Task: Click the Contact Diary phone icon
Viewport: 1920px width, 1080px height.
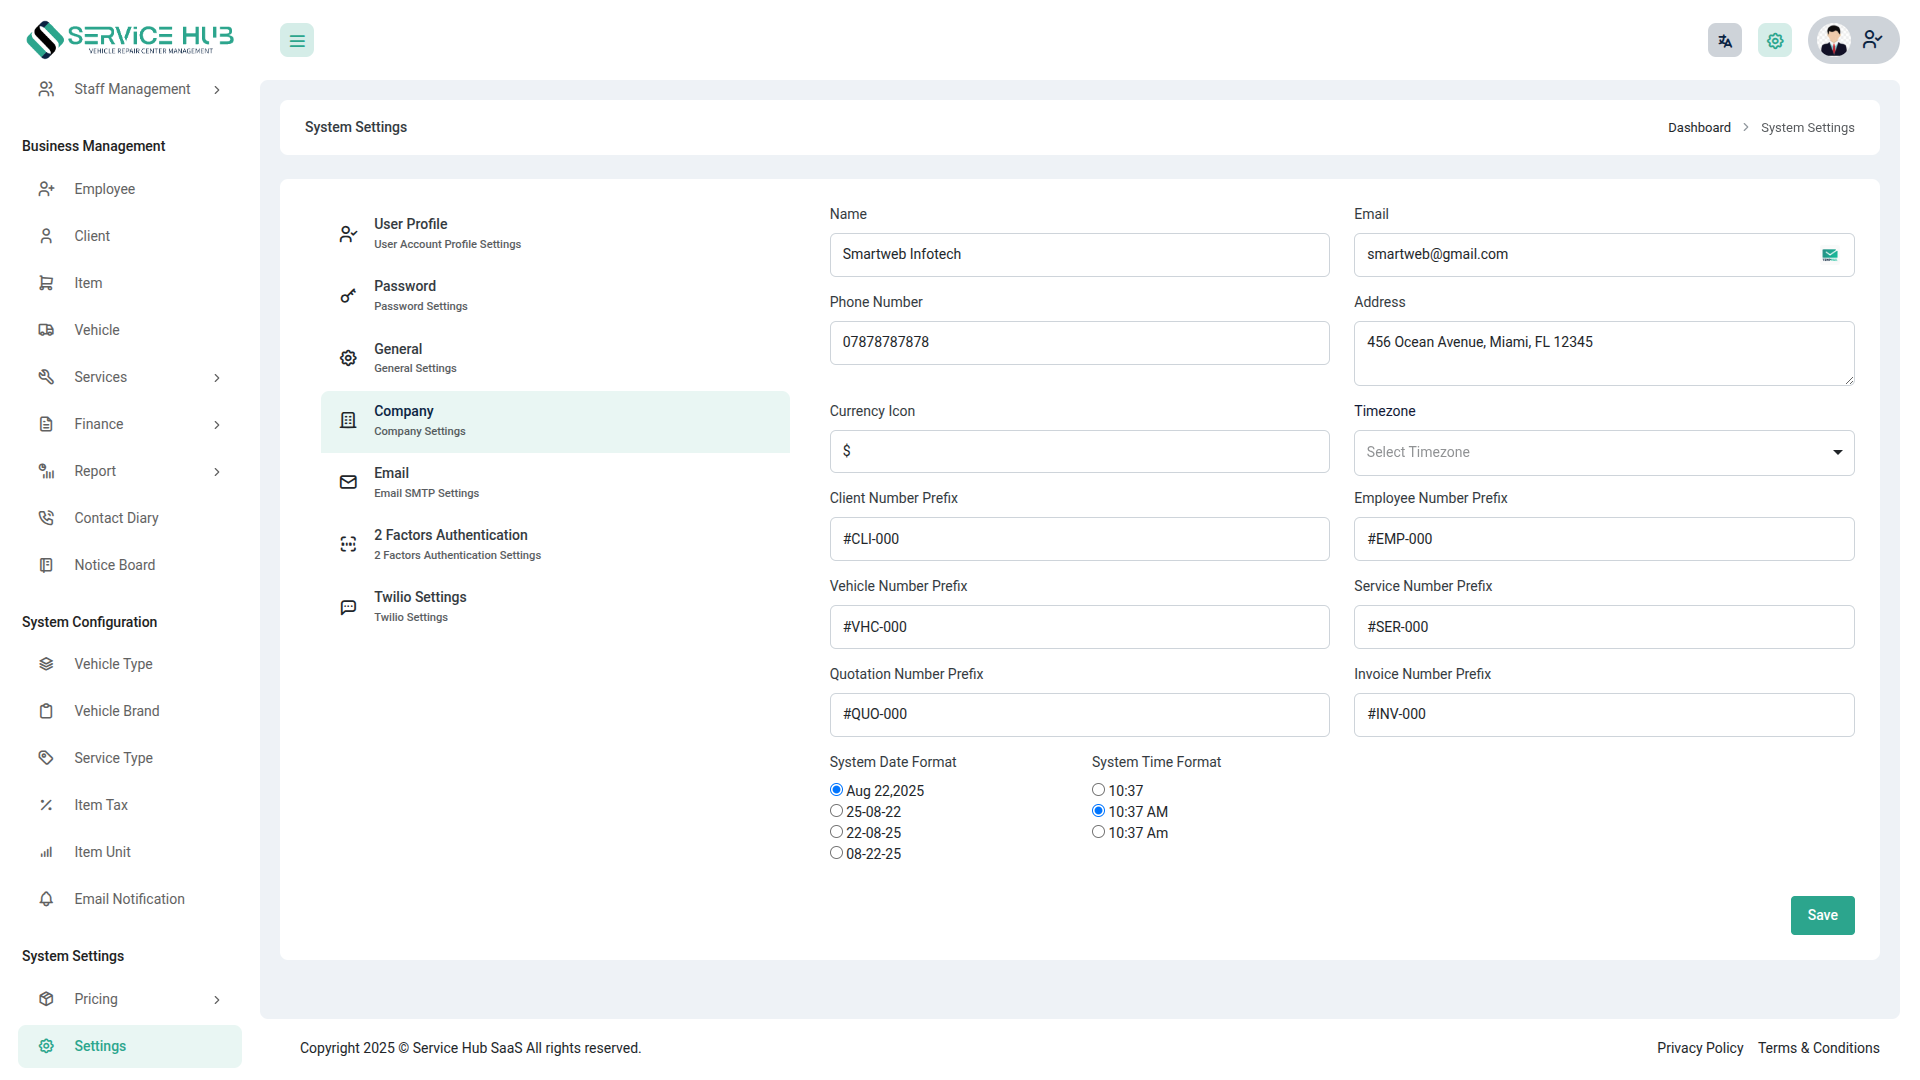Action: click(x=46, y=518)
